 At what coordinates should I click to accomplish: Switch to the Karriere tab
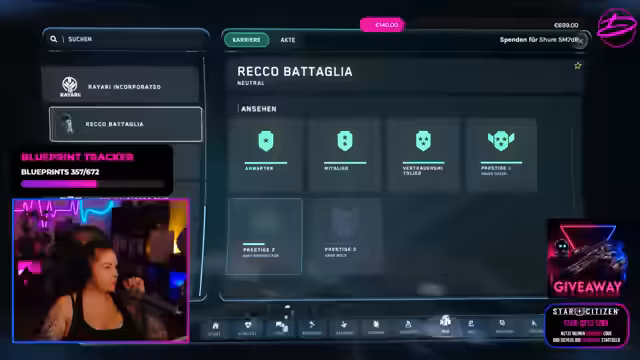246,40
